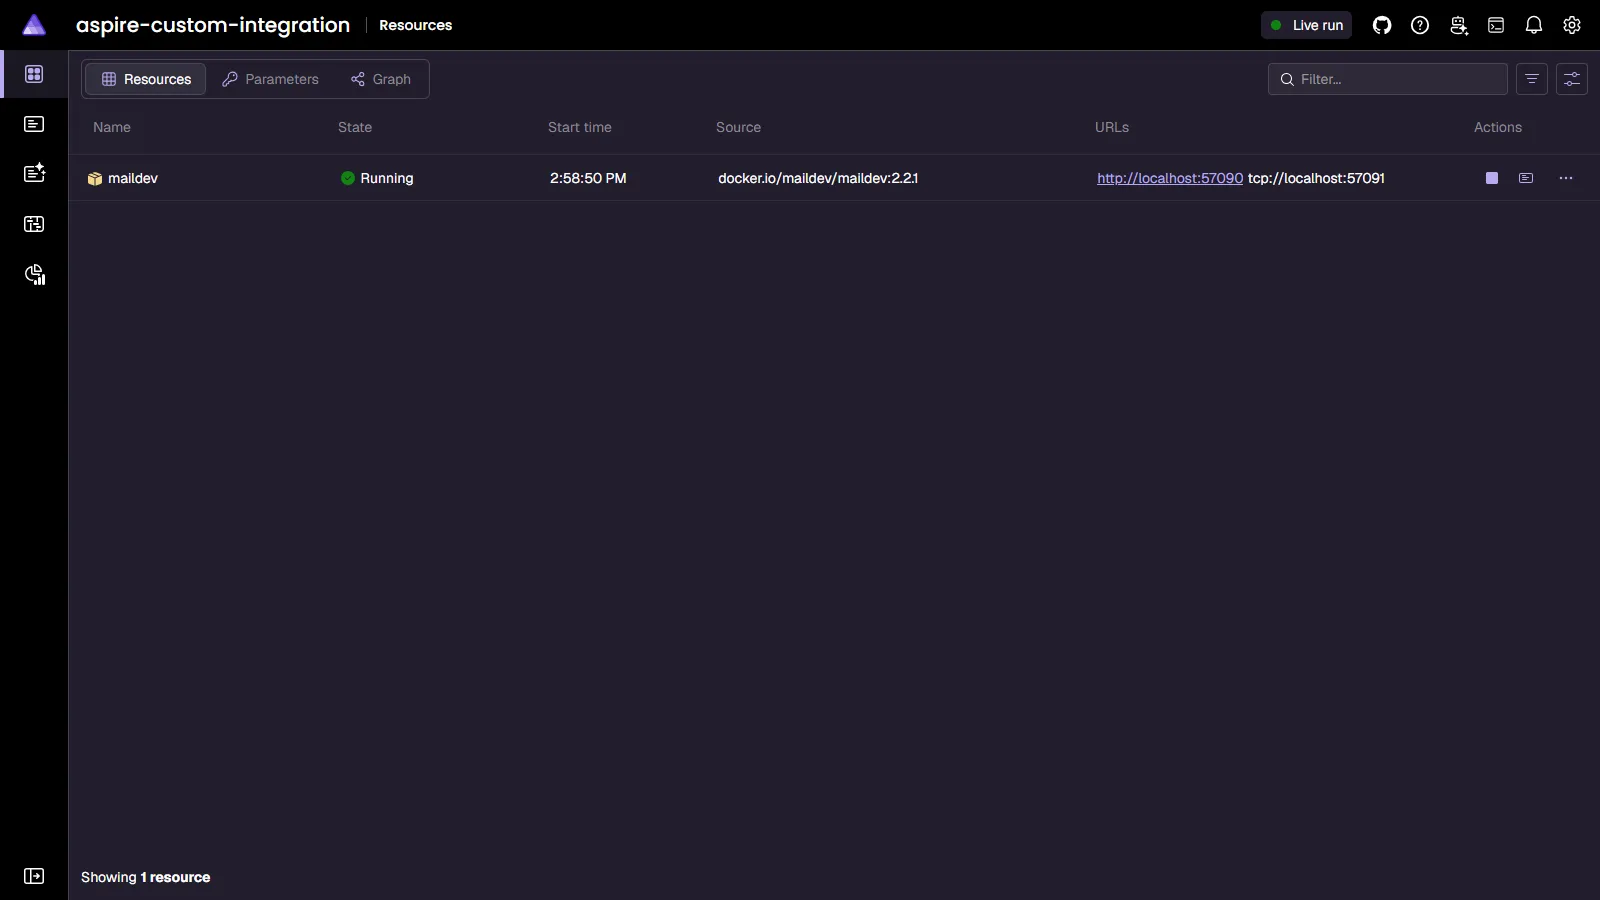The width and height of the screenshot is (1600, 900).
Task: Collapse the sidebar using bottom panel icon
Action: (x=34, y=876)
